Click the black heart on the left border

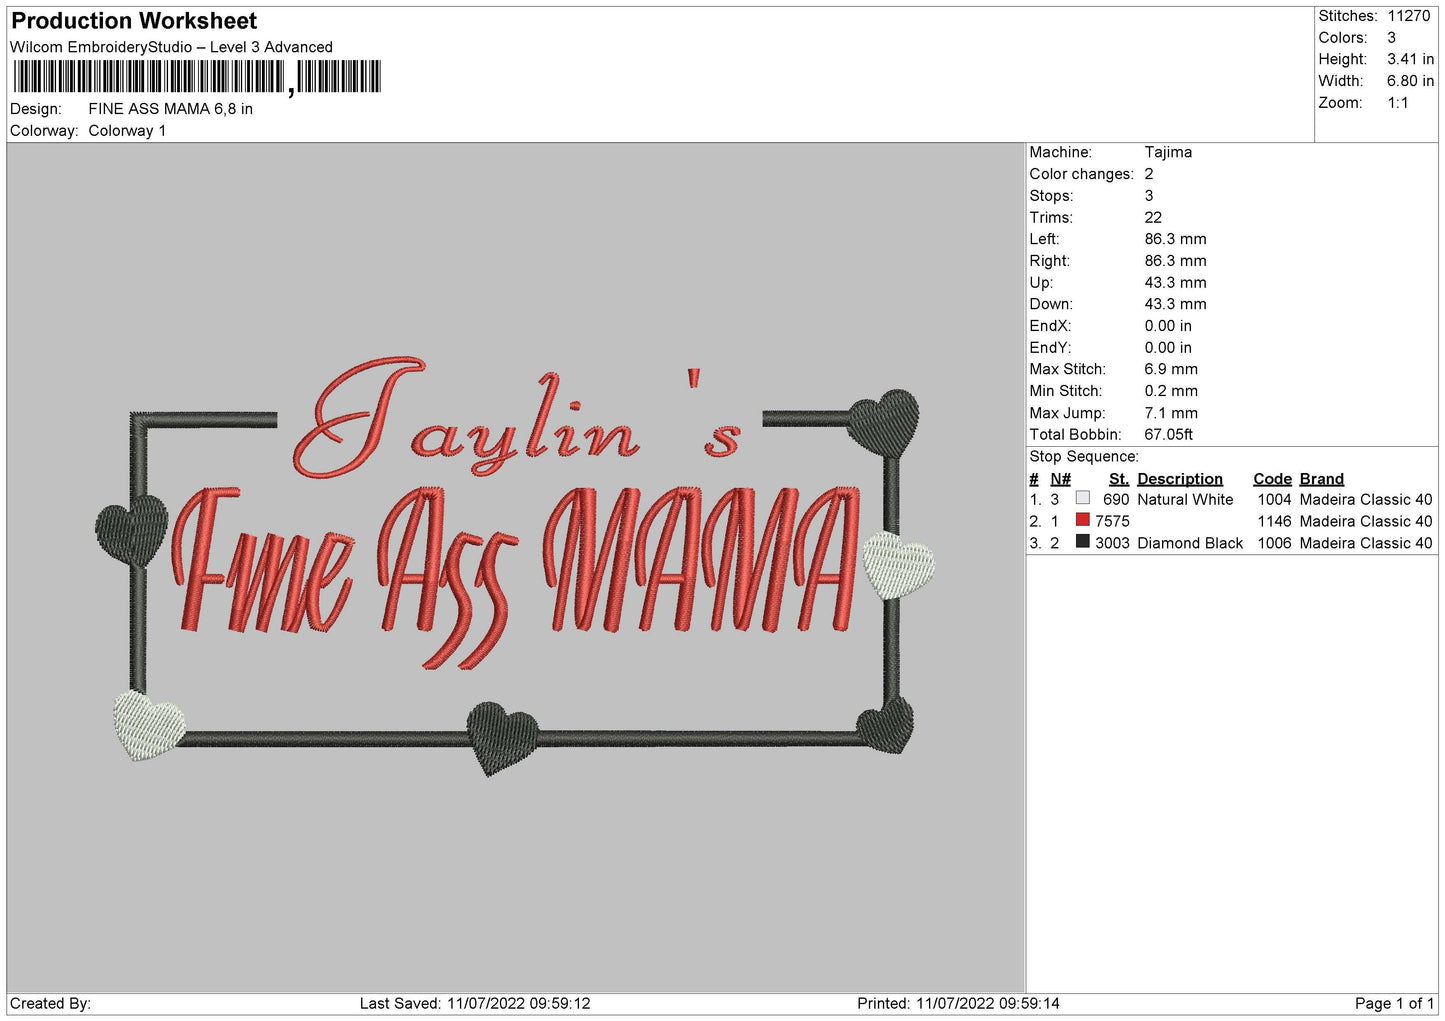(132, 531)
